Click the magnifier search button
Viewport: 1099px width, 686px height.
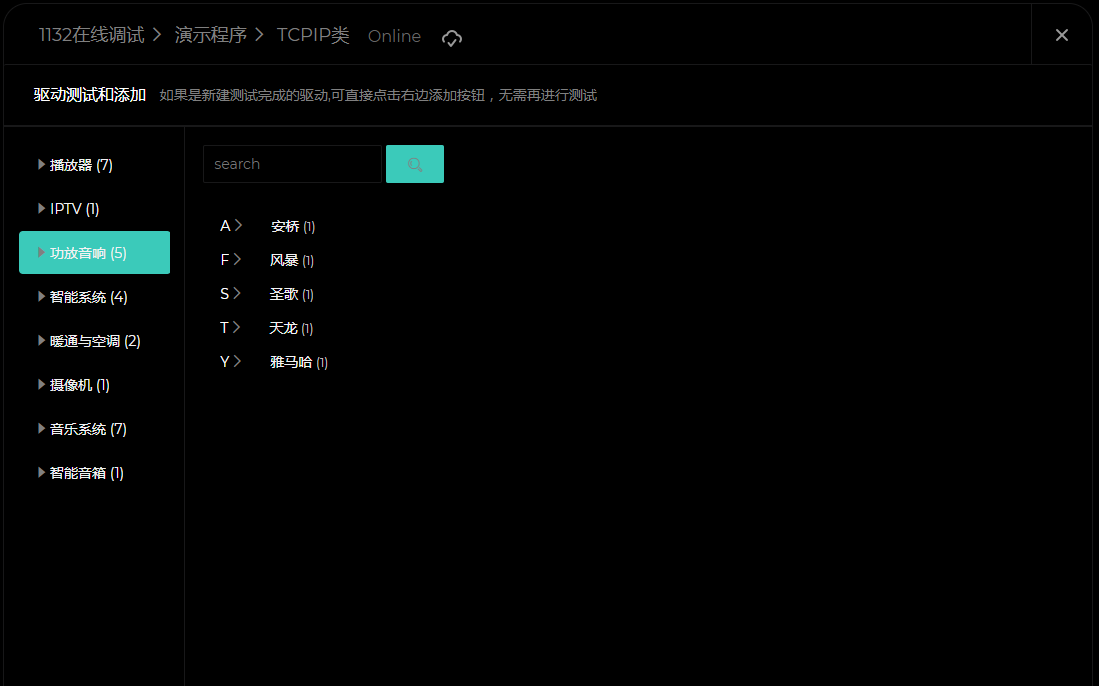(x=415, y=164)
